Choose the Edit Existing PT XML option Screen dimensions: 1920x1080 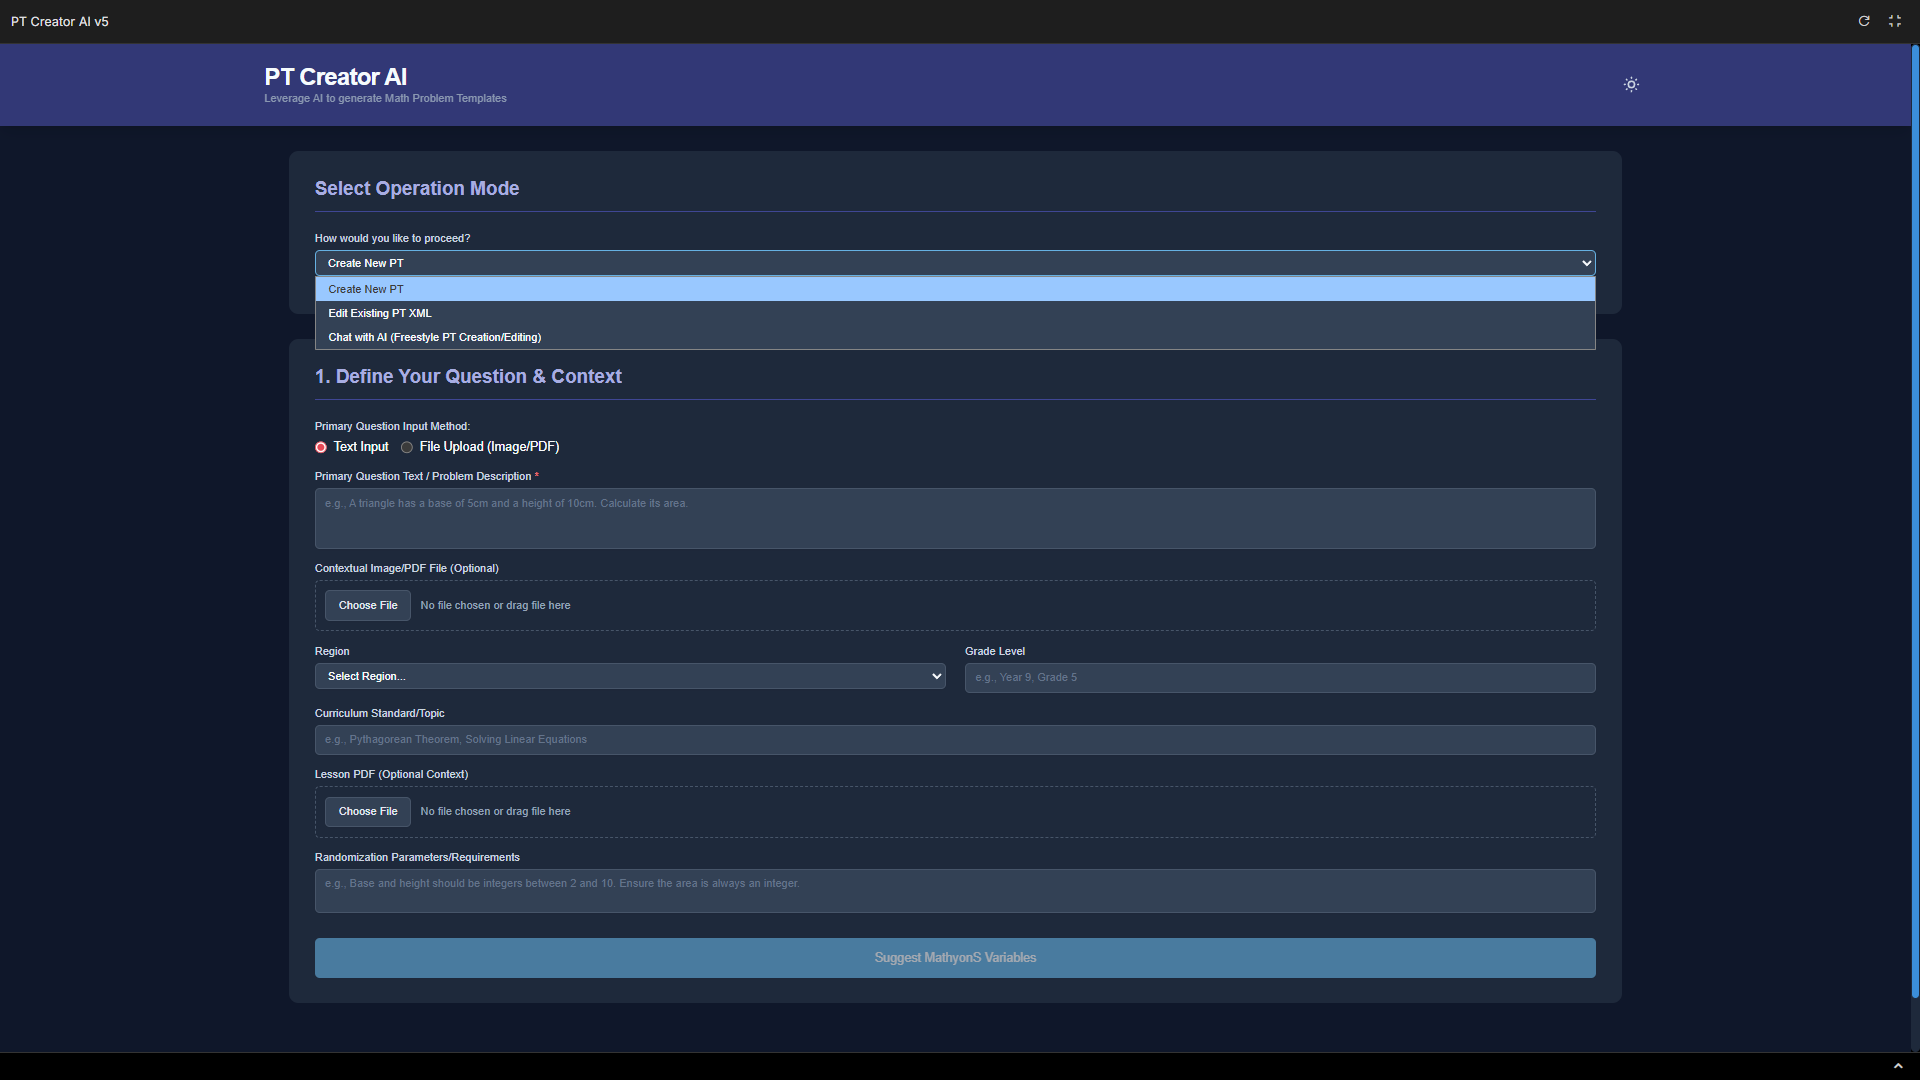[955, 313]
